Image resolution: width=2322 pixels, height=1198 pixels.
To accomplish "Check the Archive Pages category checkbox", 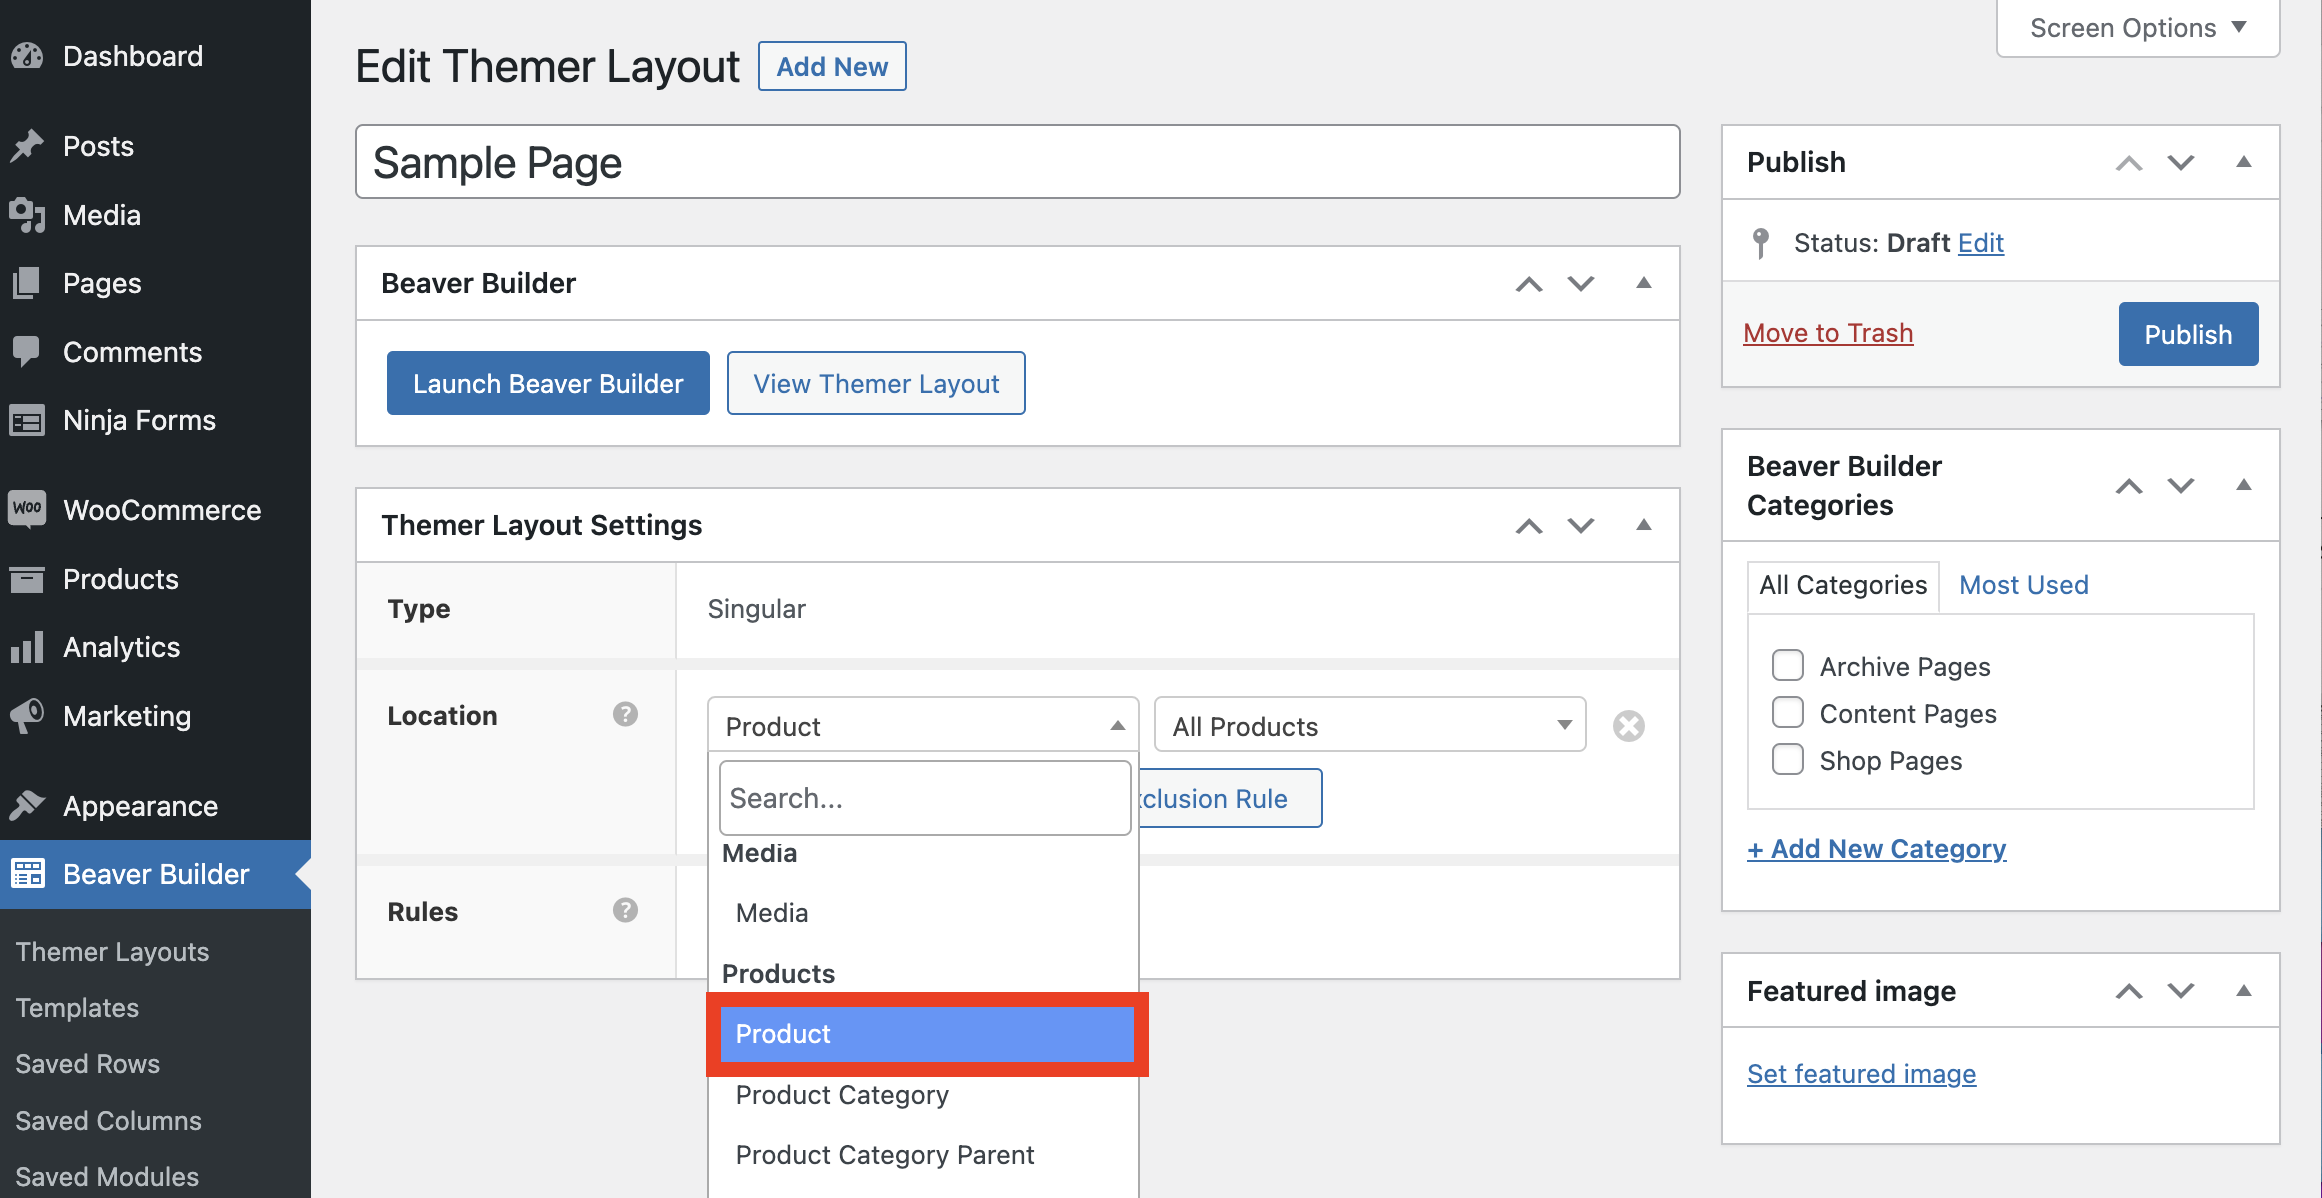I will point(1787,666).
